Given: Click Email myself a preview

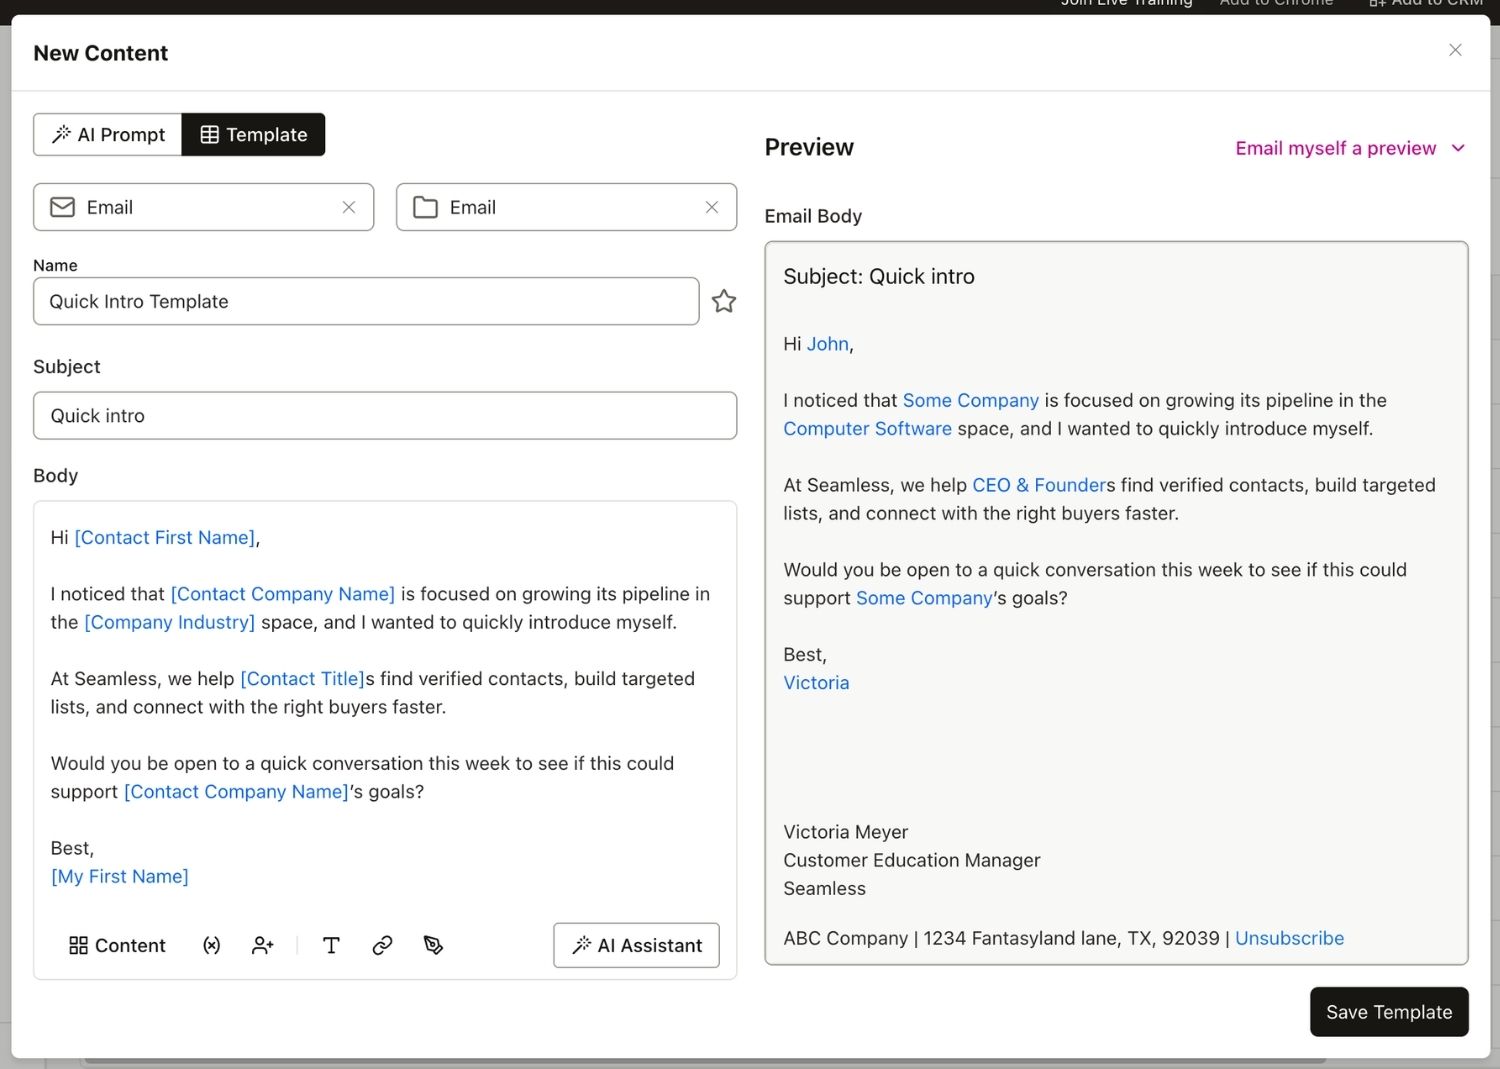Looking at the screenshot, I should click(x=1335, y=148).
